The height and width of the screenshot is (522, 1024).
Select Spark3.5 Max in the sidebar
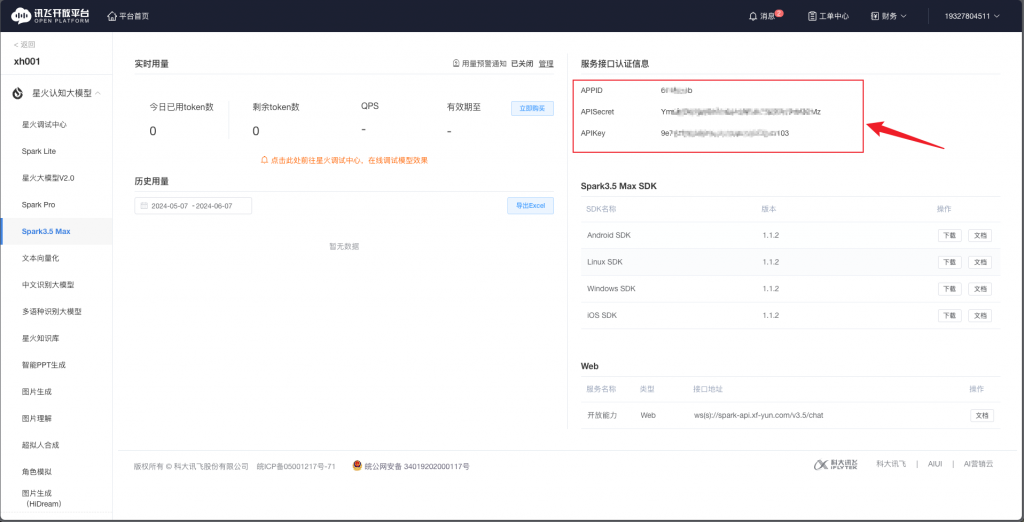[46, 231]
